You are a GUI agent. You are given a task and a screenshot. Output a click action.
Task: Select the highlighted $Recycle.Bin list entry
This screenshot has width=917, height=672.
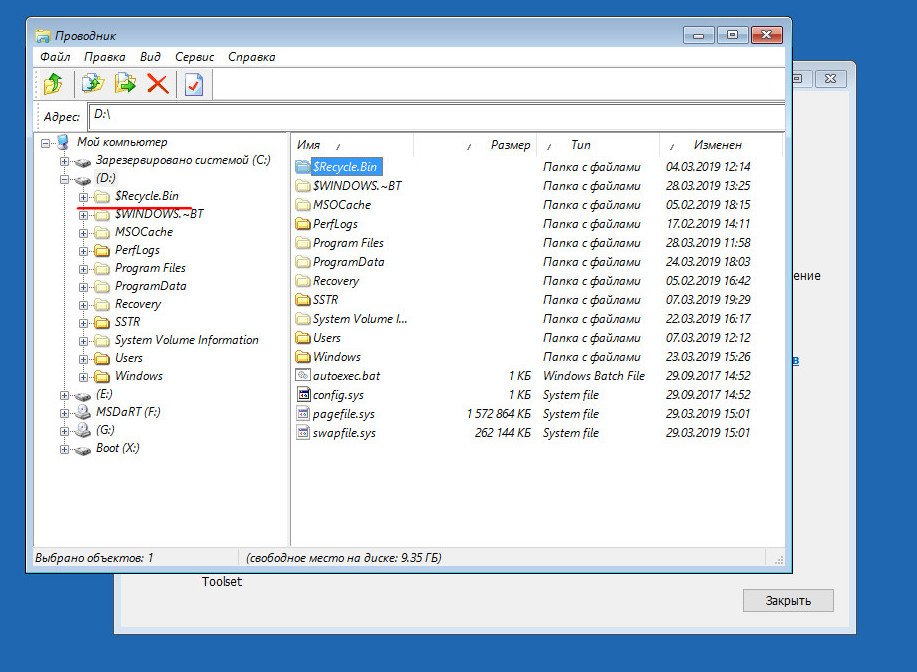(346, 167)
